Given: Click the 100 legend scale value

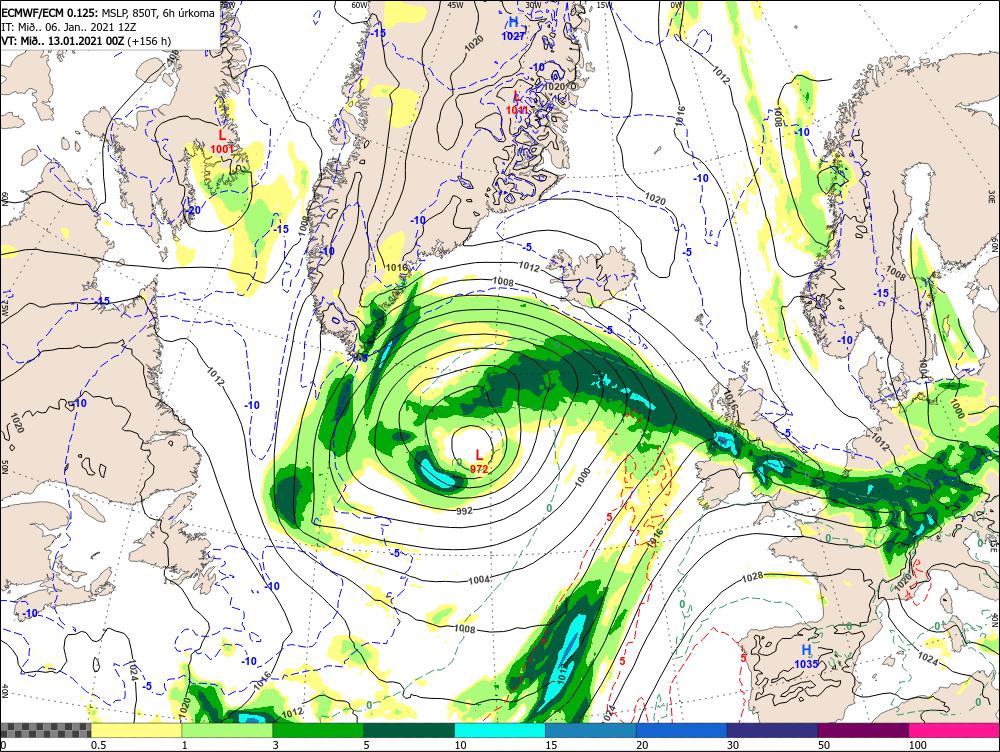Looking at the screenshot, I should click(x=917, y=745).
